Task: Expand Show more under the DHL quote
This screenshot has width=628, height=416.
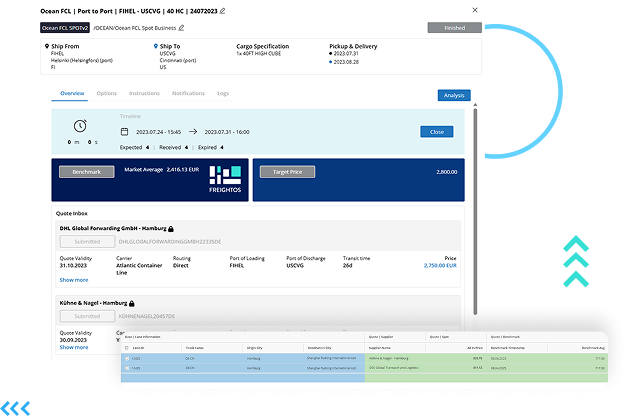Action: 74,280
